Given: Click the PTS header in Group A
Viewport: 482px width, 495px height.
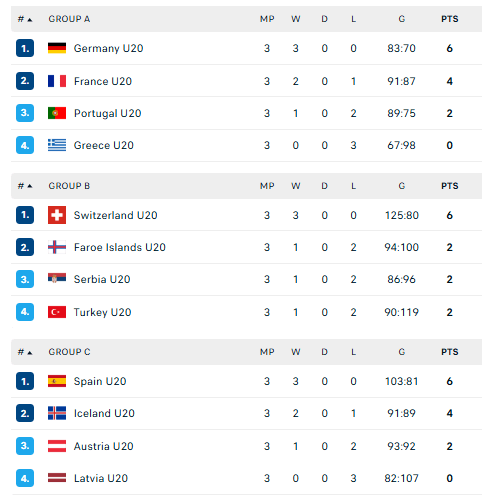Looking at the screenshot, I should pos(450,19).
